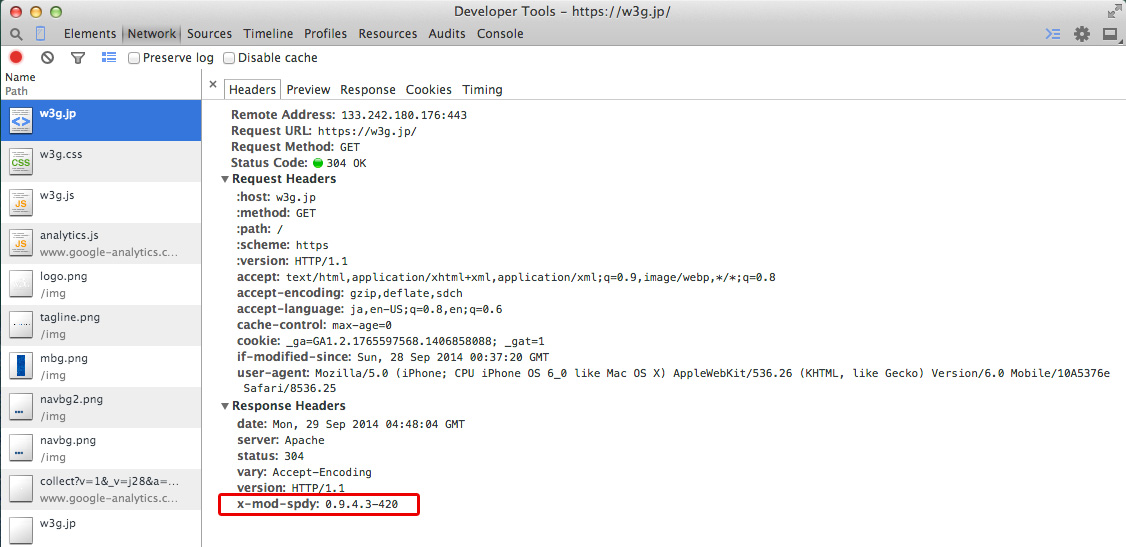The height and width of the screenshot is (547, 1126).
Task: Change dock side icon
Action: tap(1110, 34)
